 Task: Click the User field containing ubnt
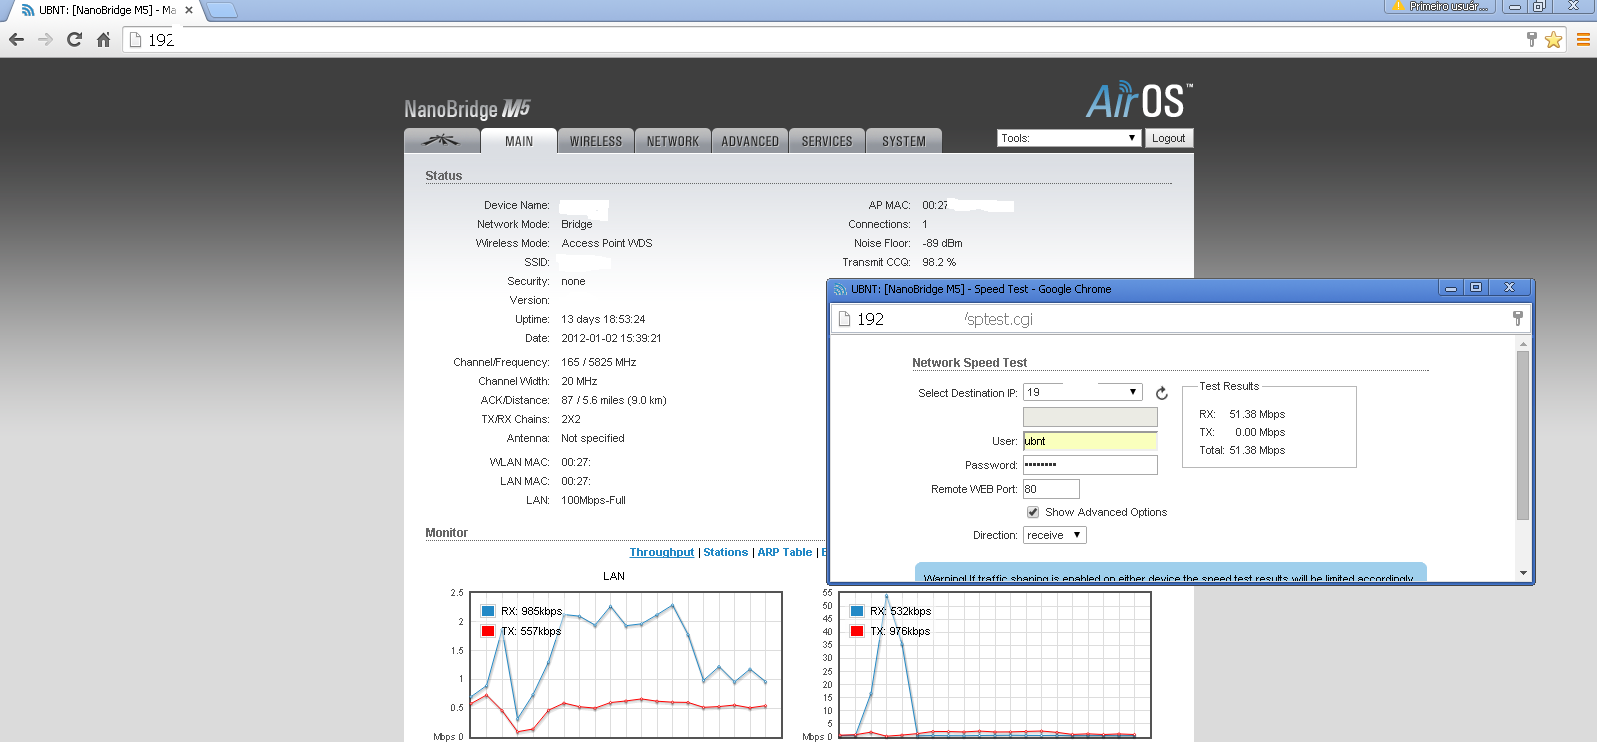(x=1090, y=441)
